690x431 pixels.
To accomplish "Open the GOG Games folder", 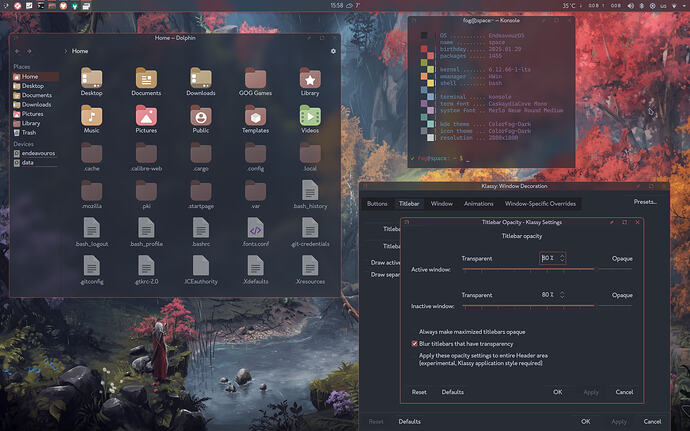I will (x=255, y=82).
